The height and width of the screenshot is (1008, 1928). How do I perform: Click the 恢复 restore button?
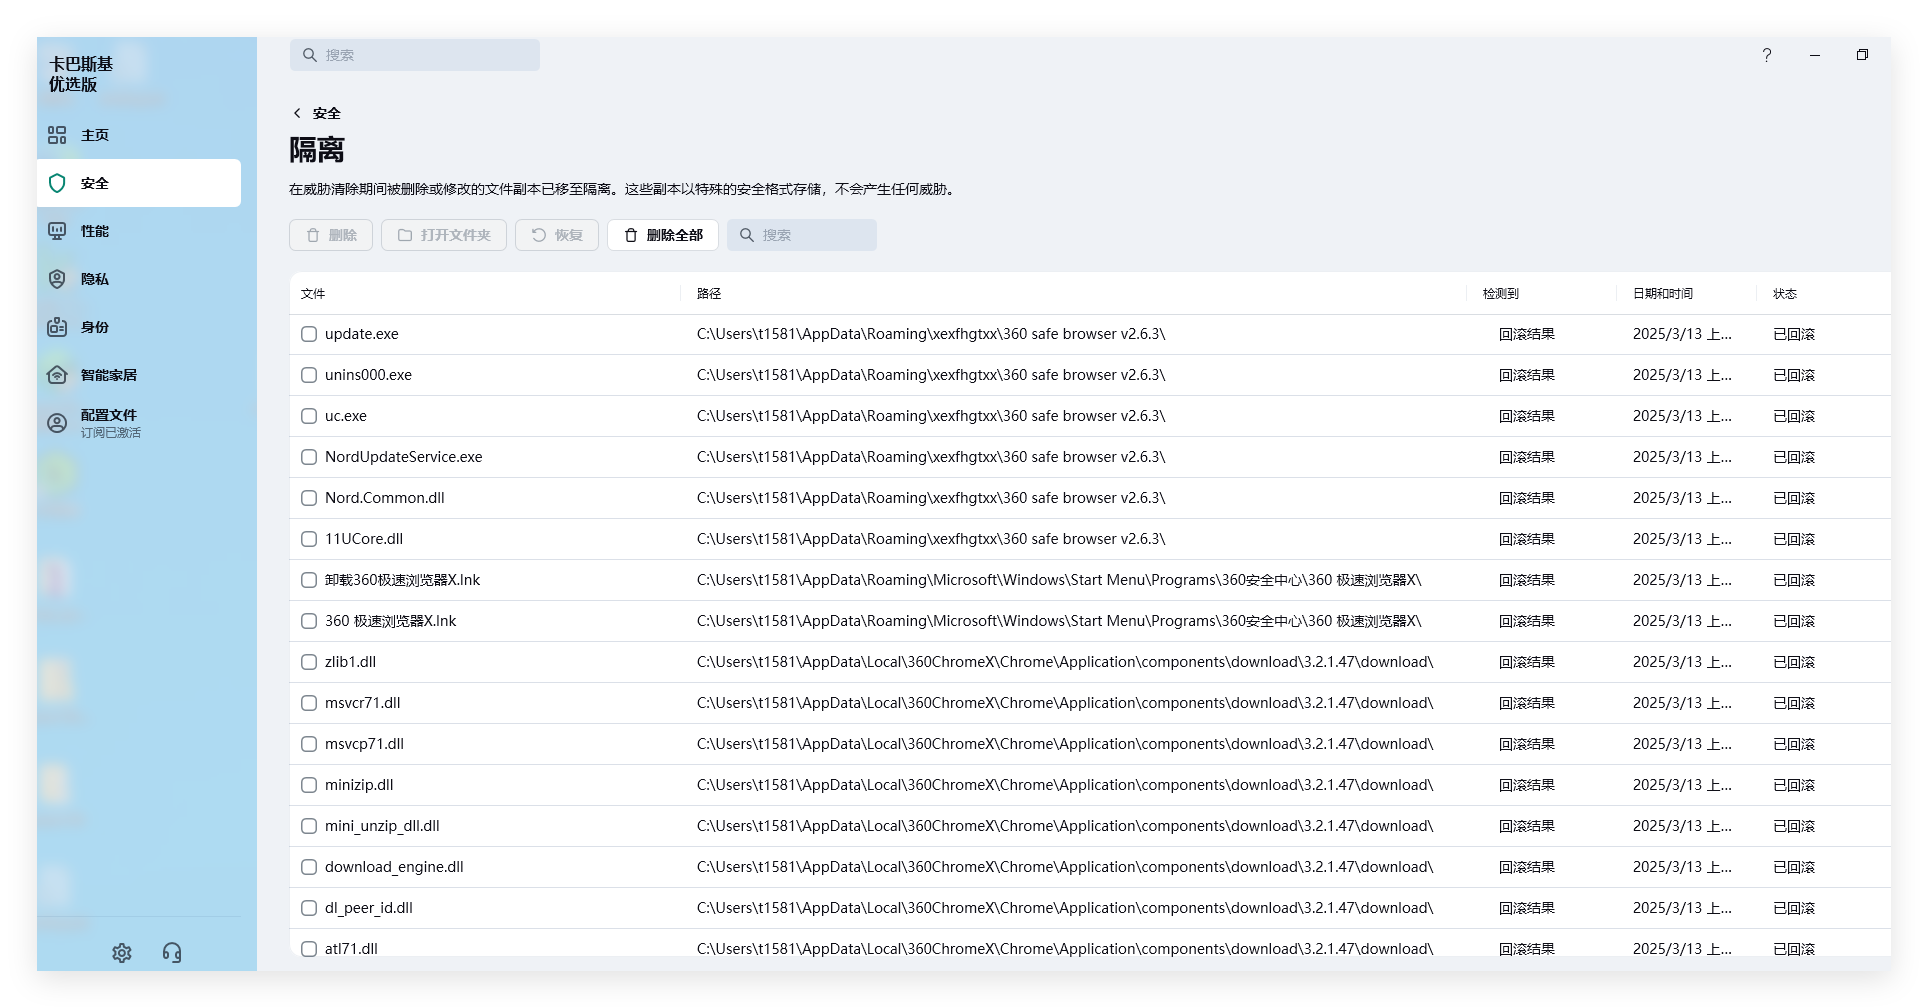pos(557,235)
